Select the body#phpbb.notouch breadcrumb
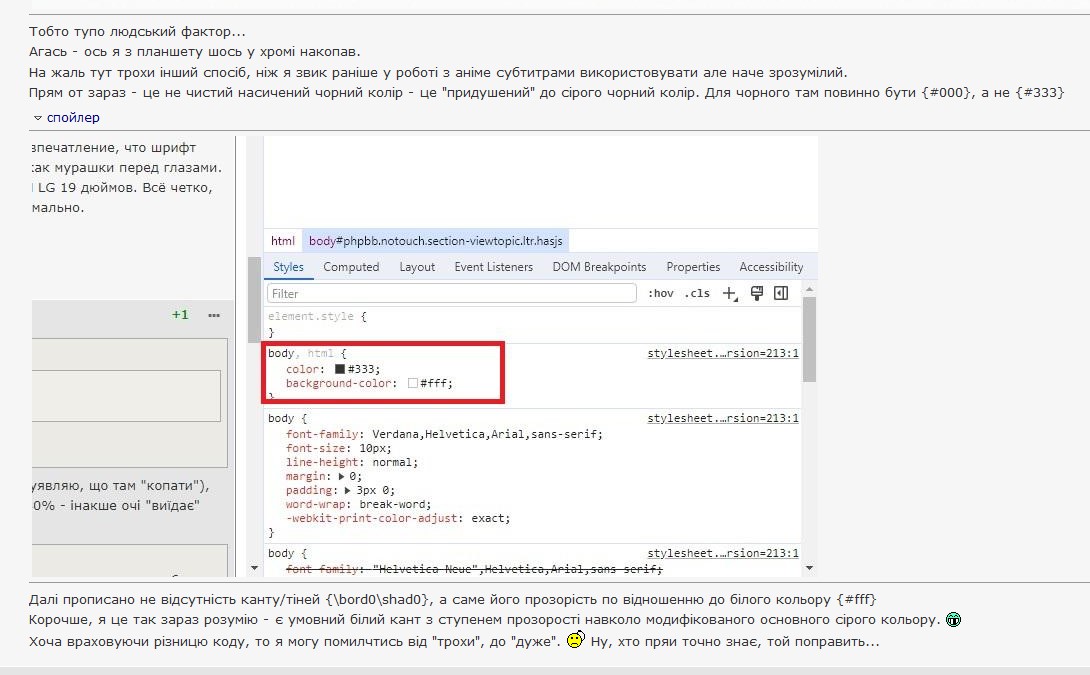The image size is (1090, 675). (436, 241)
